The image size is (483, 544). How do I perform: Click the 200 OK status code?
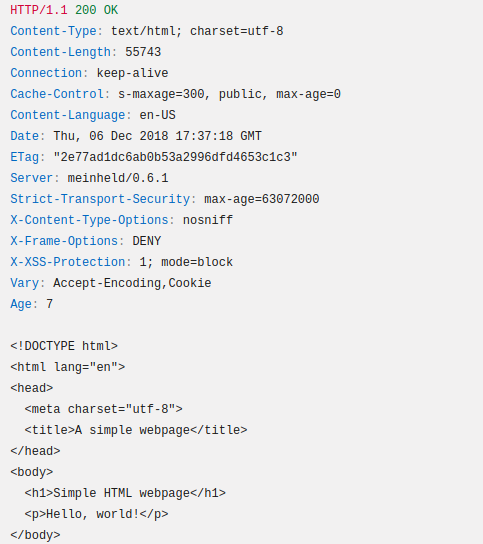click(x=96, y=10)
